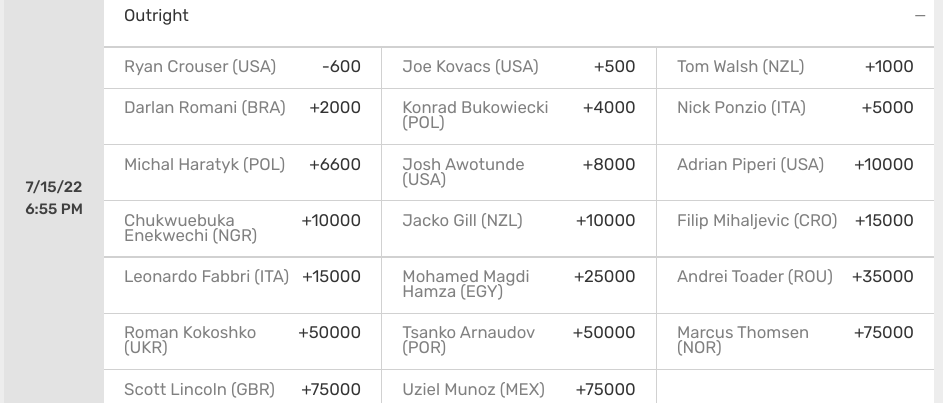Choose Mohamed Magdi Hamza (EGY) +25000
The image size is (943, 403).
tap(519, 285)
